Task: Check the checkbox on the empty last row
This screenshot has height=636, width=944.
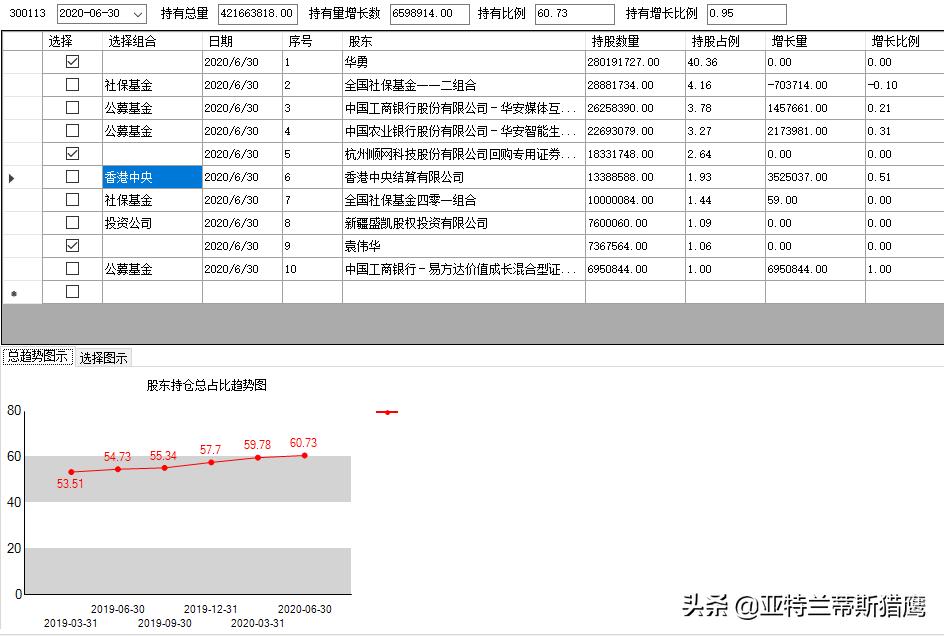Action: (70, 292)
